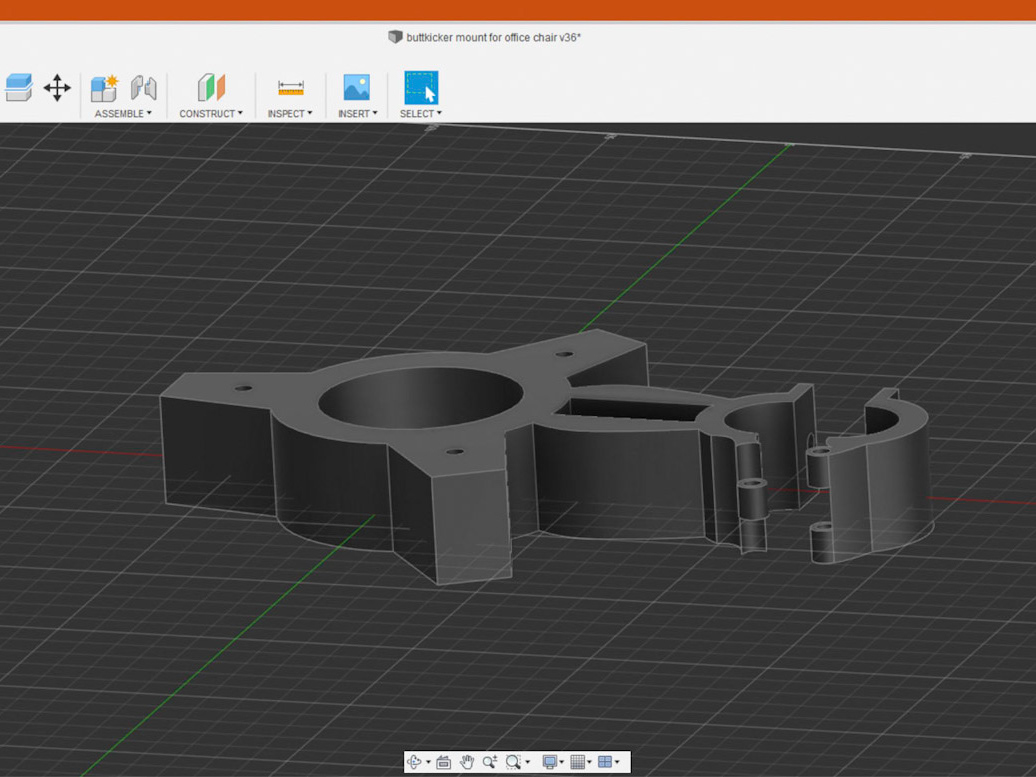This screenshot has width=1036, height=777.
Task: Activate the Select tool icon
Action: [421, 88]
